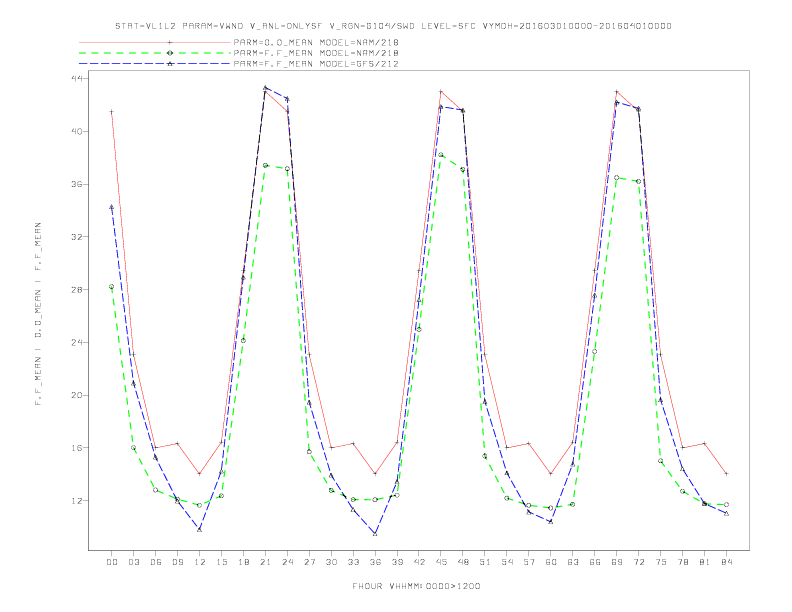Click x-axis forecast hour label 18
Screen dimensions: 792x612
243,562
